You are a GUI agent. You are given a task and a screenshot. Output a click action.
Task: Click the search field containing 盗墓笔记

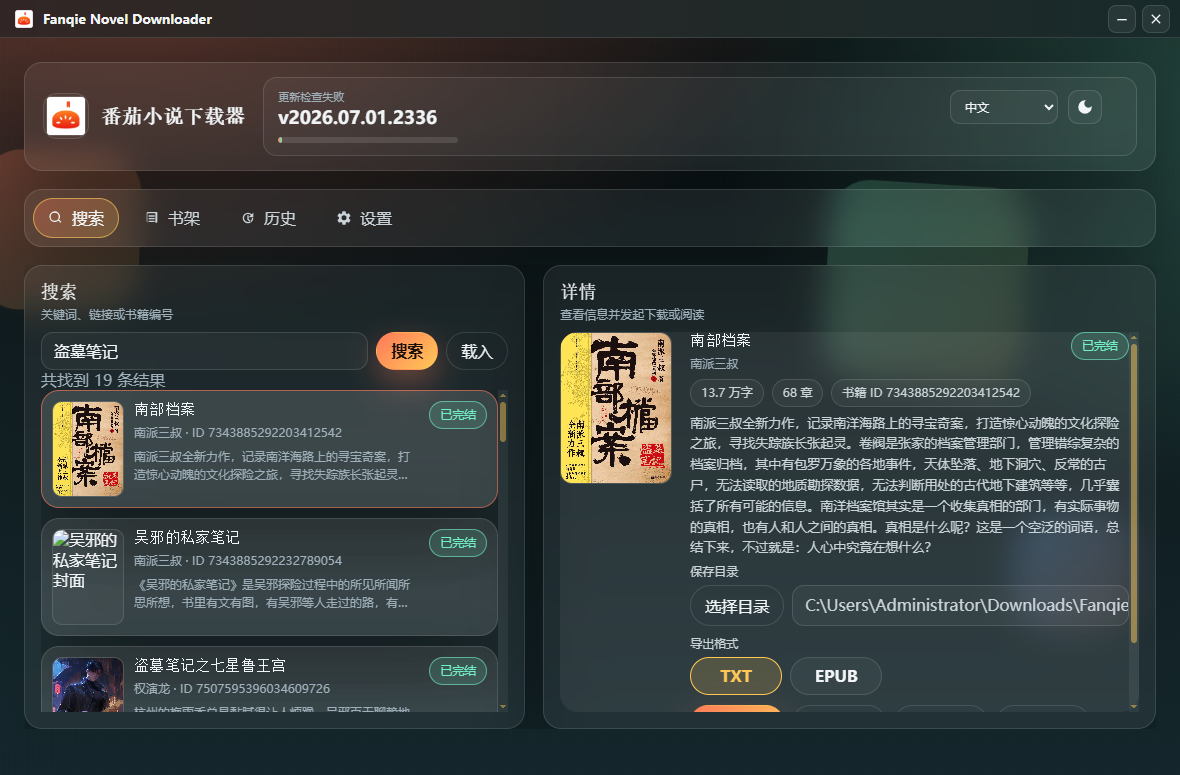click(204, 351)
